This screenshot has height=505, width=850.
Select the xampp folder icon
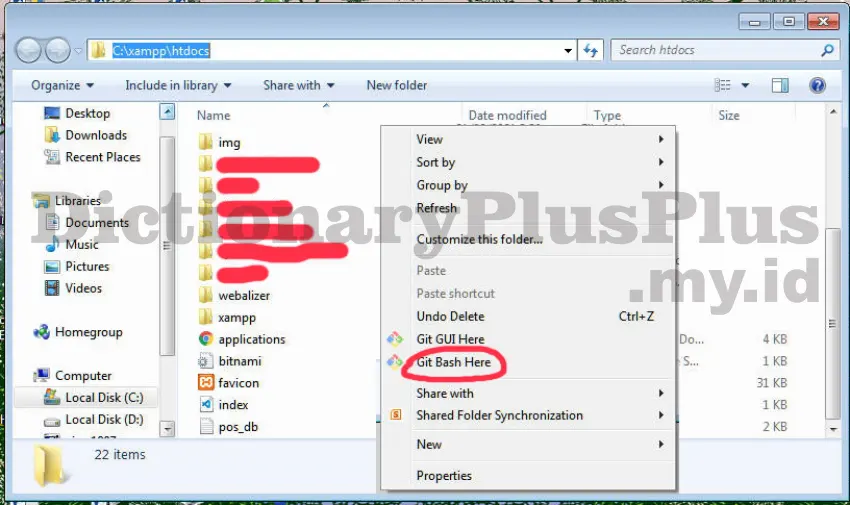[x=205, y=317]
